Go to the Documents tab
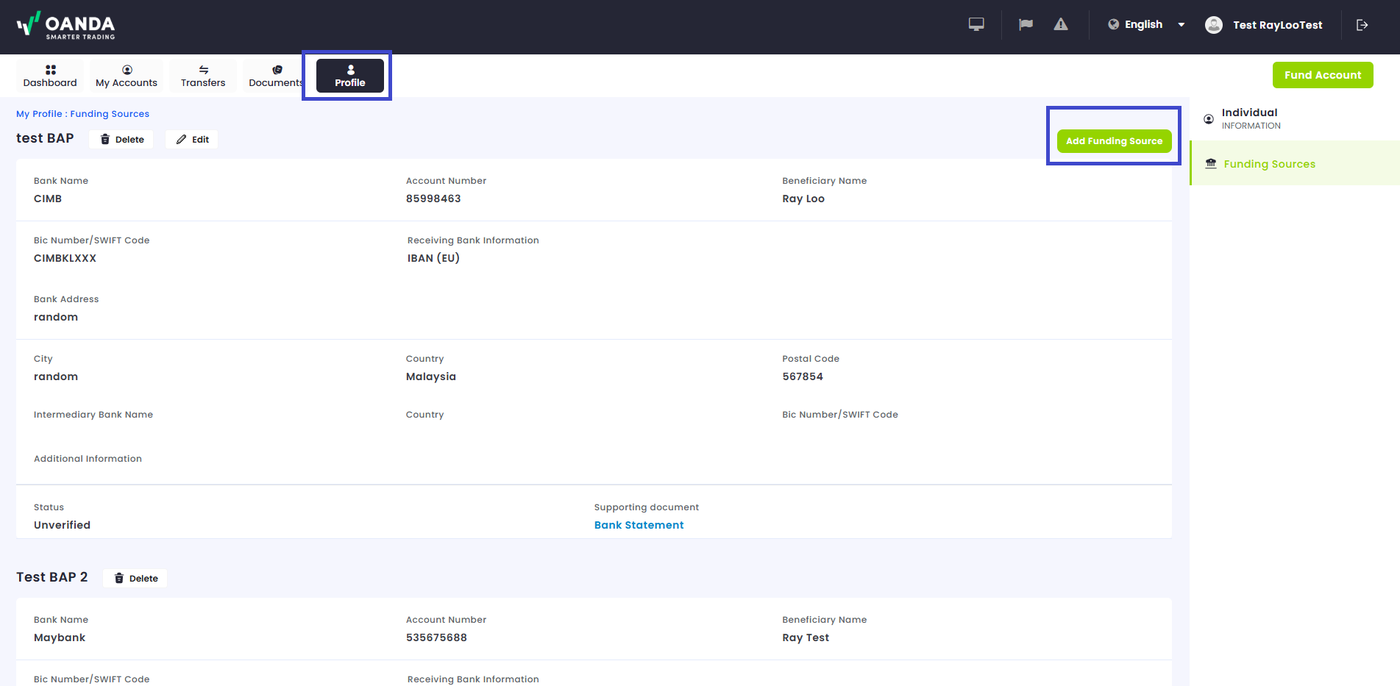 (276, 76)
